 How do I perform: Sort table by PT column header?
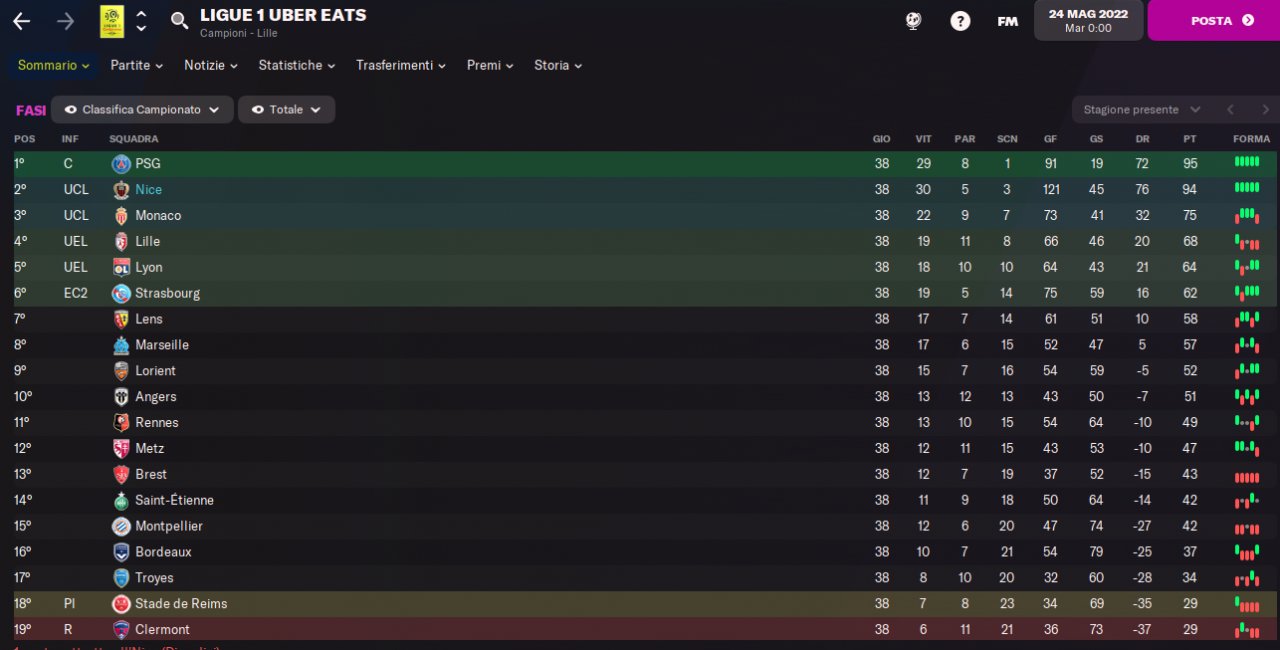(x=1189, y=139)
